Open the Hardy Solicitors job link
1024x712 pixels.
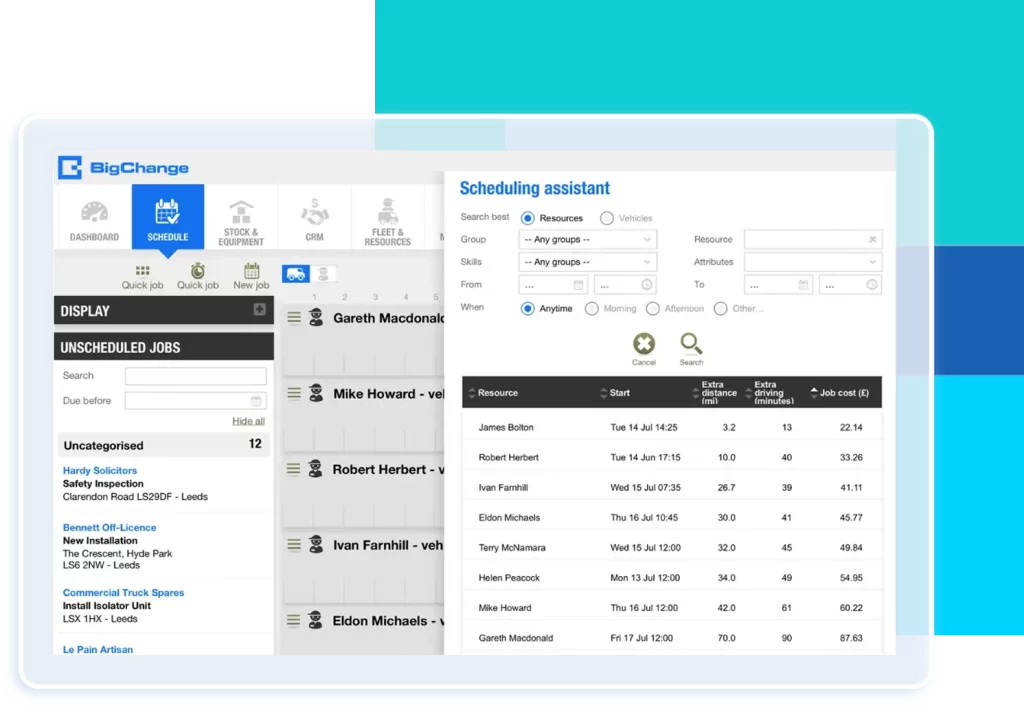coord(99,470)
